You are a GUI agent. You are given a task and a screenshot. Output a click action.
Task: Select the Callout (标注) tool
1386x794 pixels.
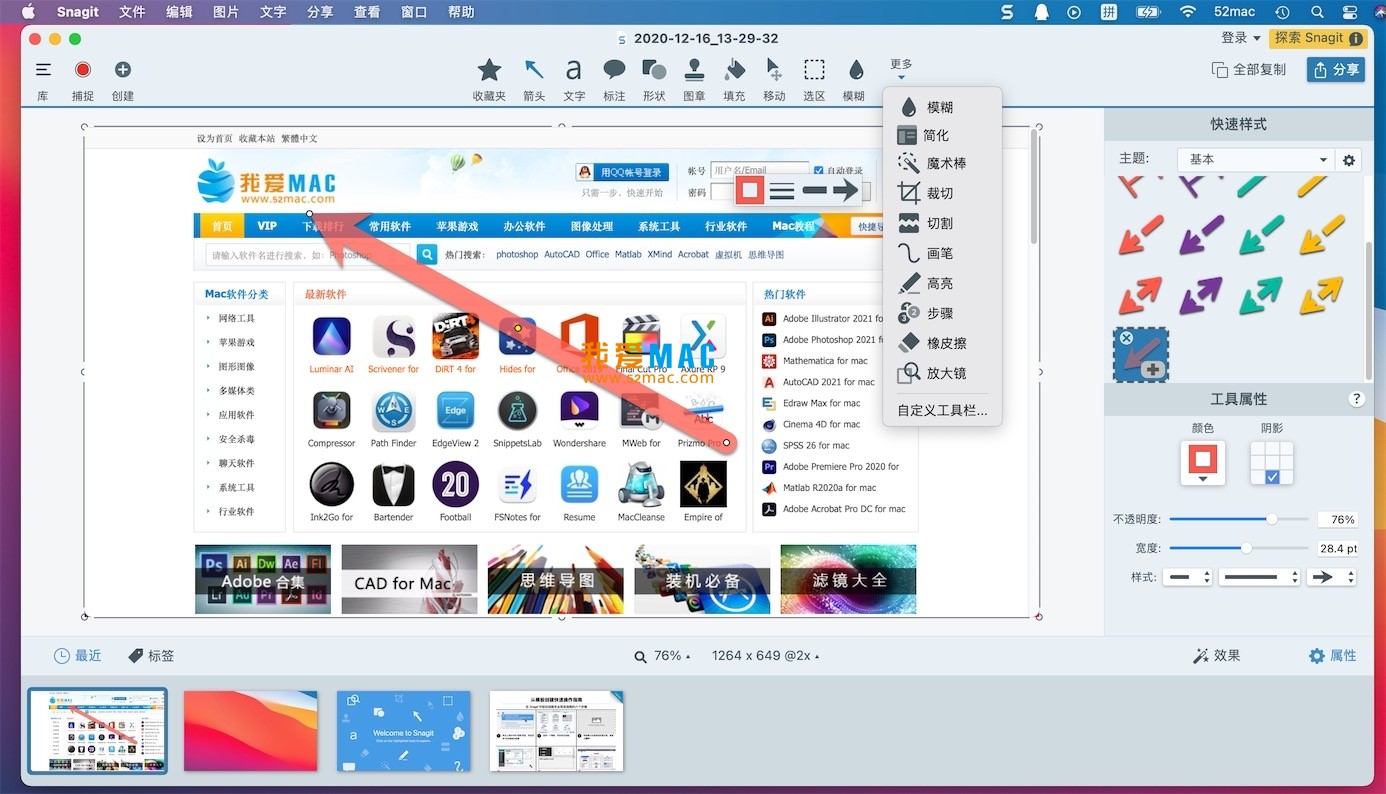[x=614, y=70]
